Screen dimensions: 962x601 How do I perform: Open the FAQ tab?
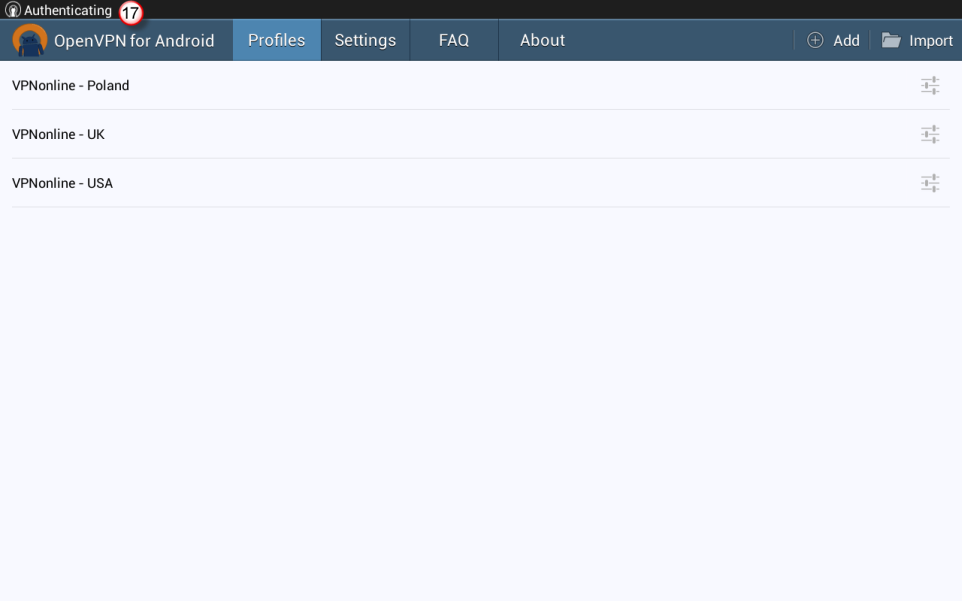click(454, 40)
